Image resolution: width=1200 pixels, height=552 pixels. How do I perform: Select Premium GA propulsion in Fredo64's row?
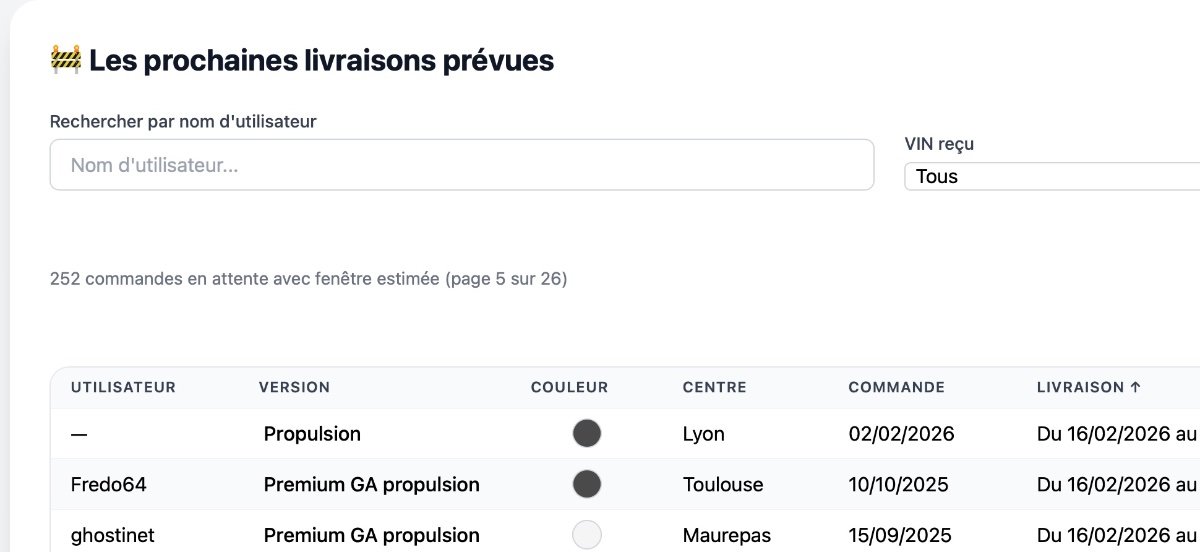371,485
